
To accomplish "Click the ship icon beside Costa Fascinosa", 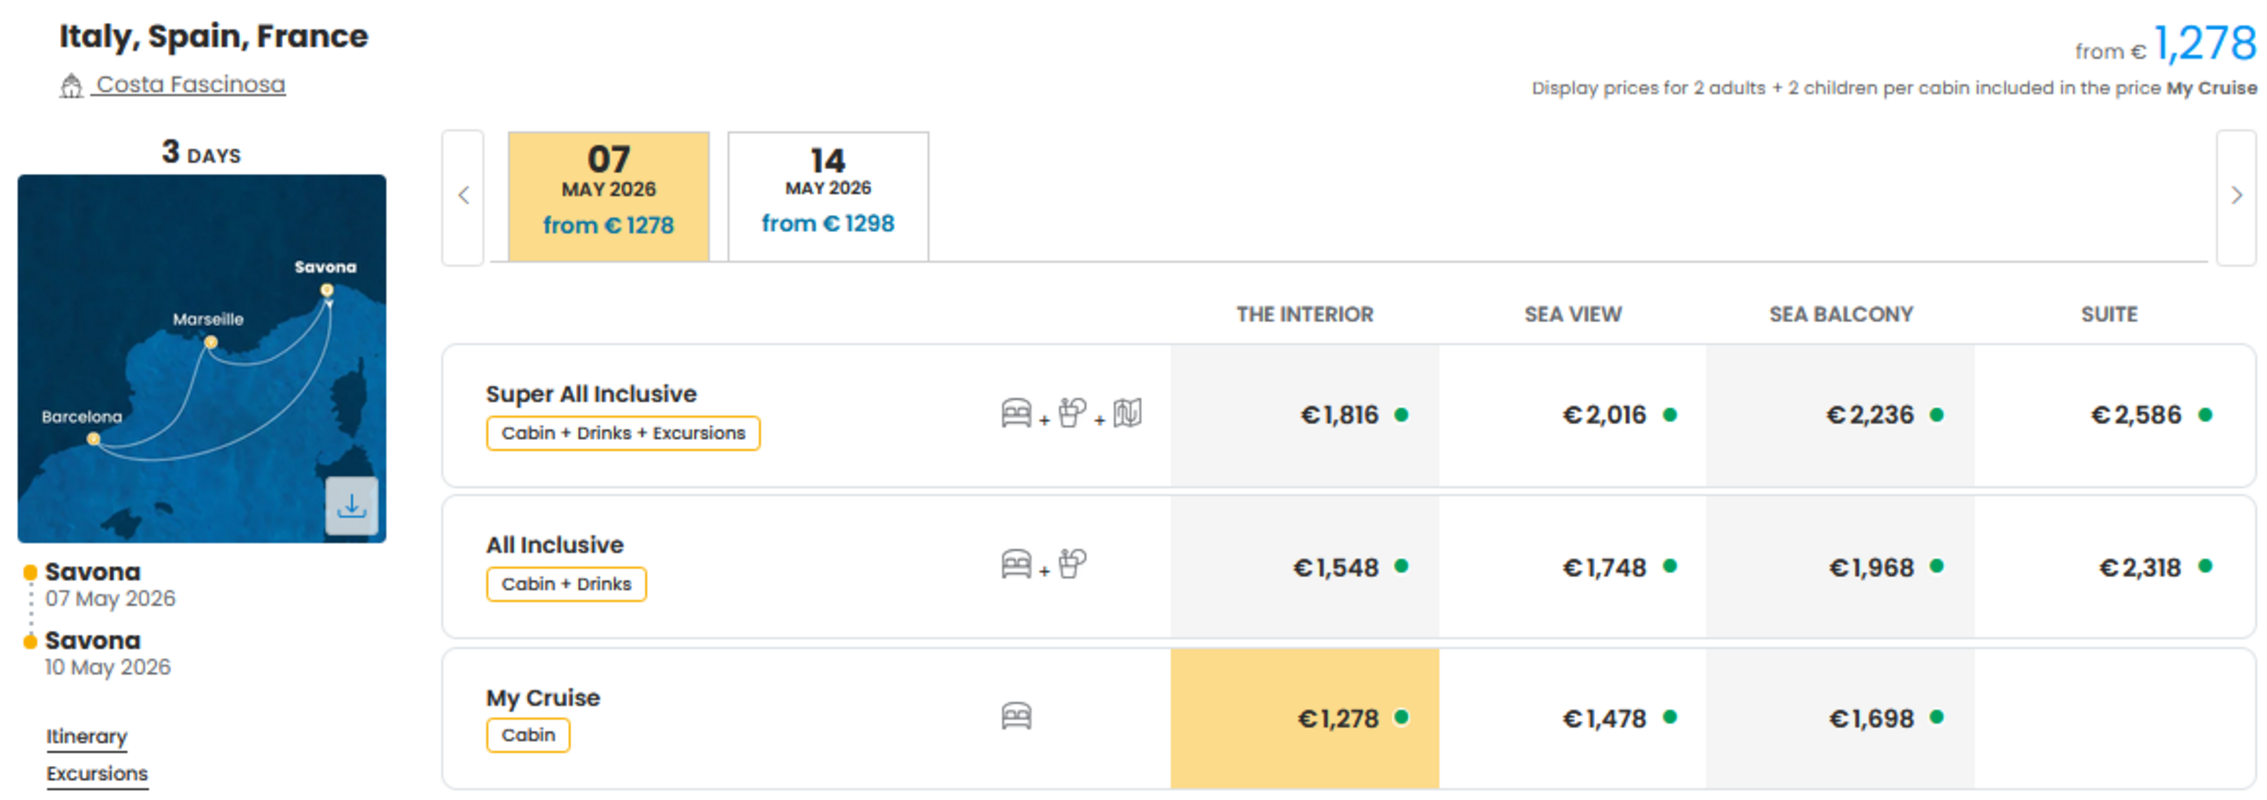I will click(x=71, y=86).
